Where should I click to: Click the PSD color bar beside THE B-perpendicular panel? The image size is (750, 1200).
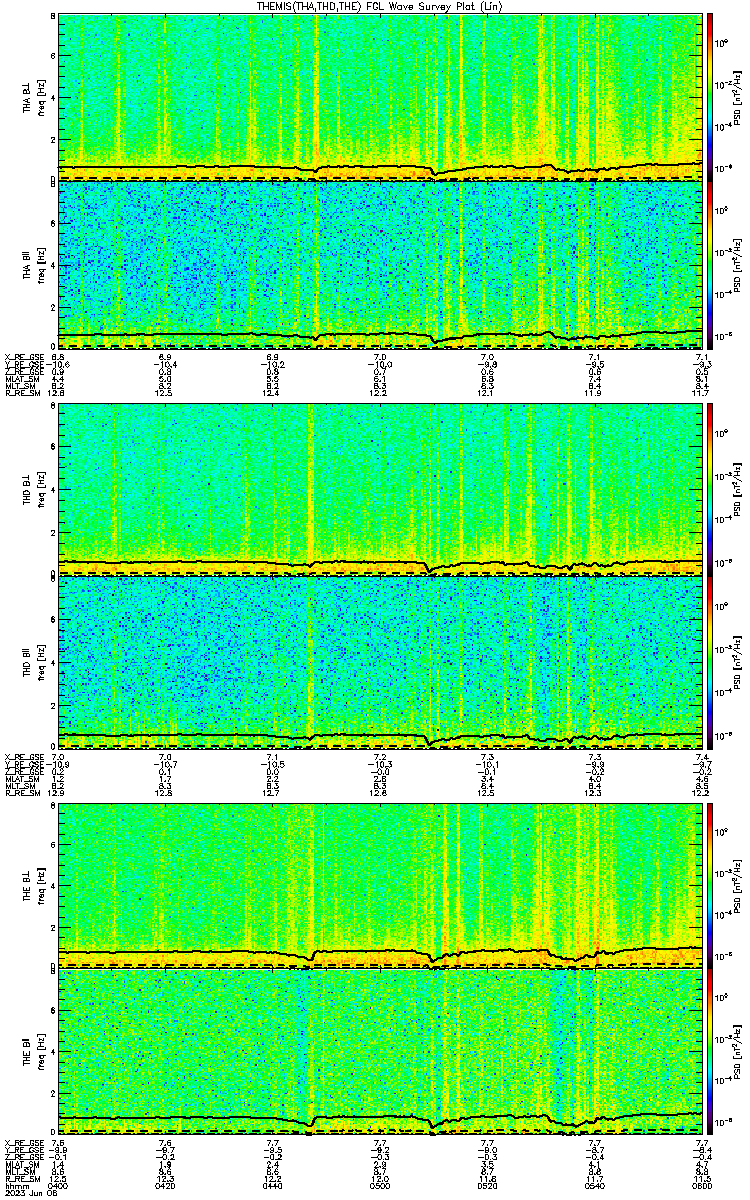coord(711,884)
